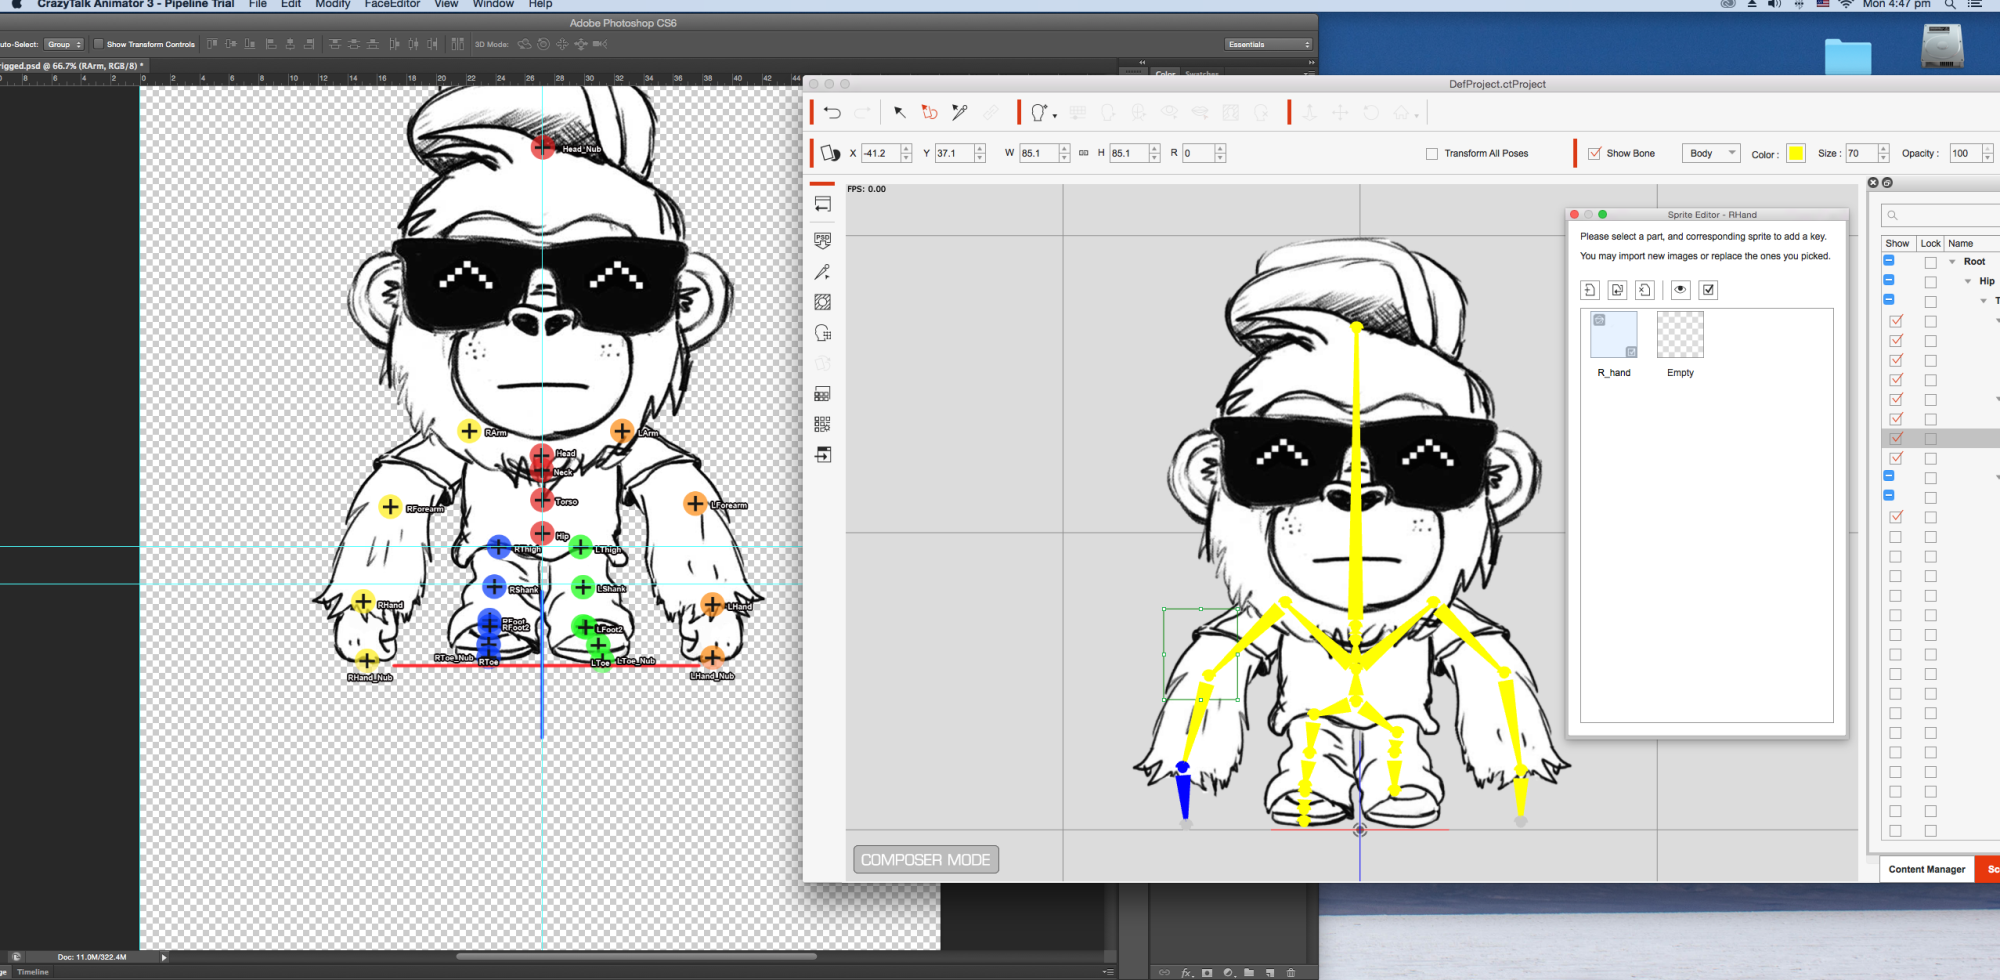Click the link icon between W and H
The image size is (2000, 980).
coord(1083,153)
